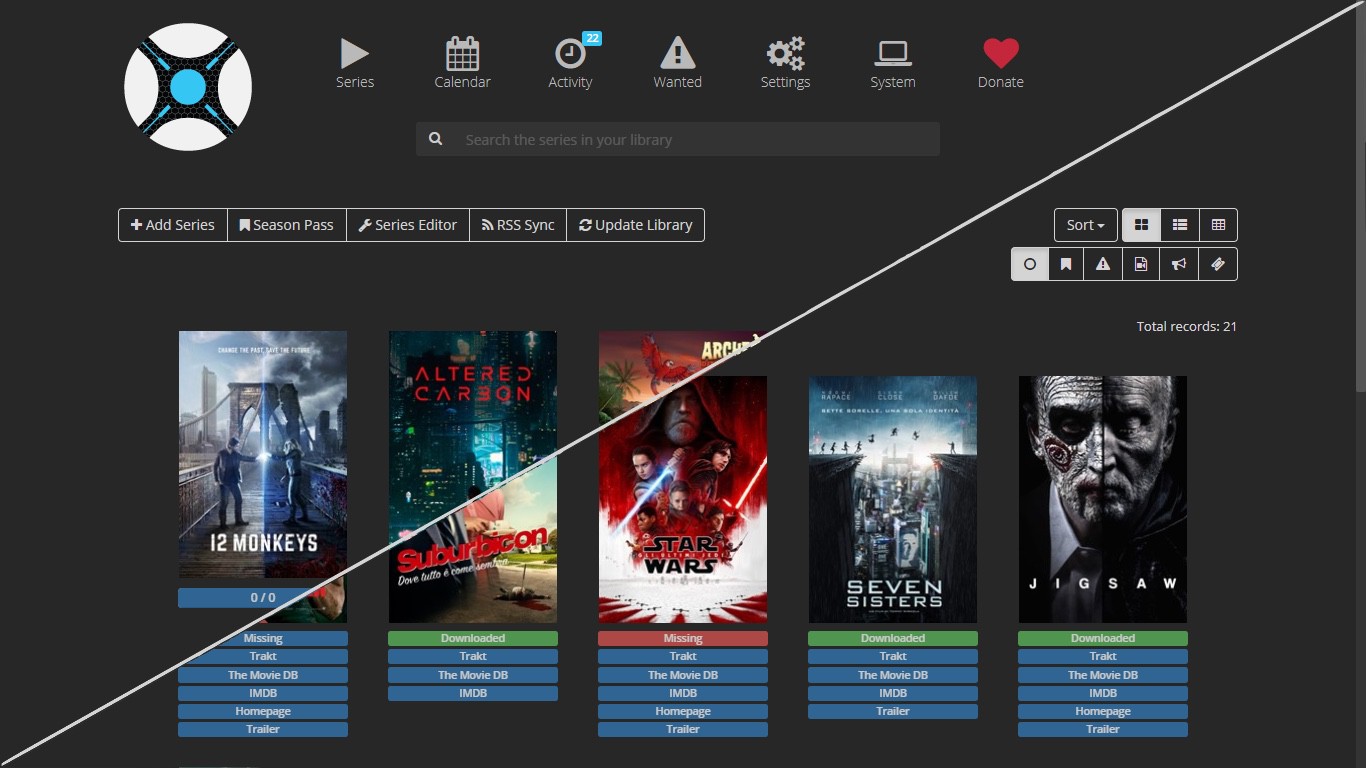
Task: Open the Suburbicon poster
Action: [472, 476]
